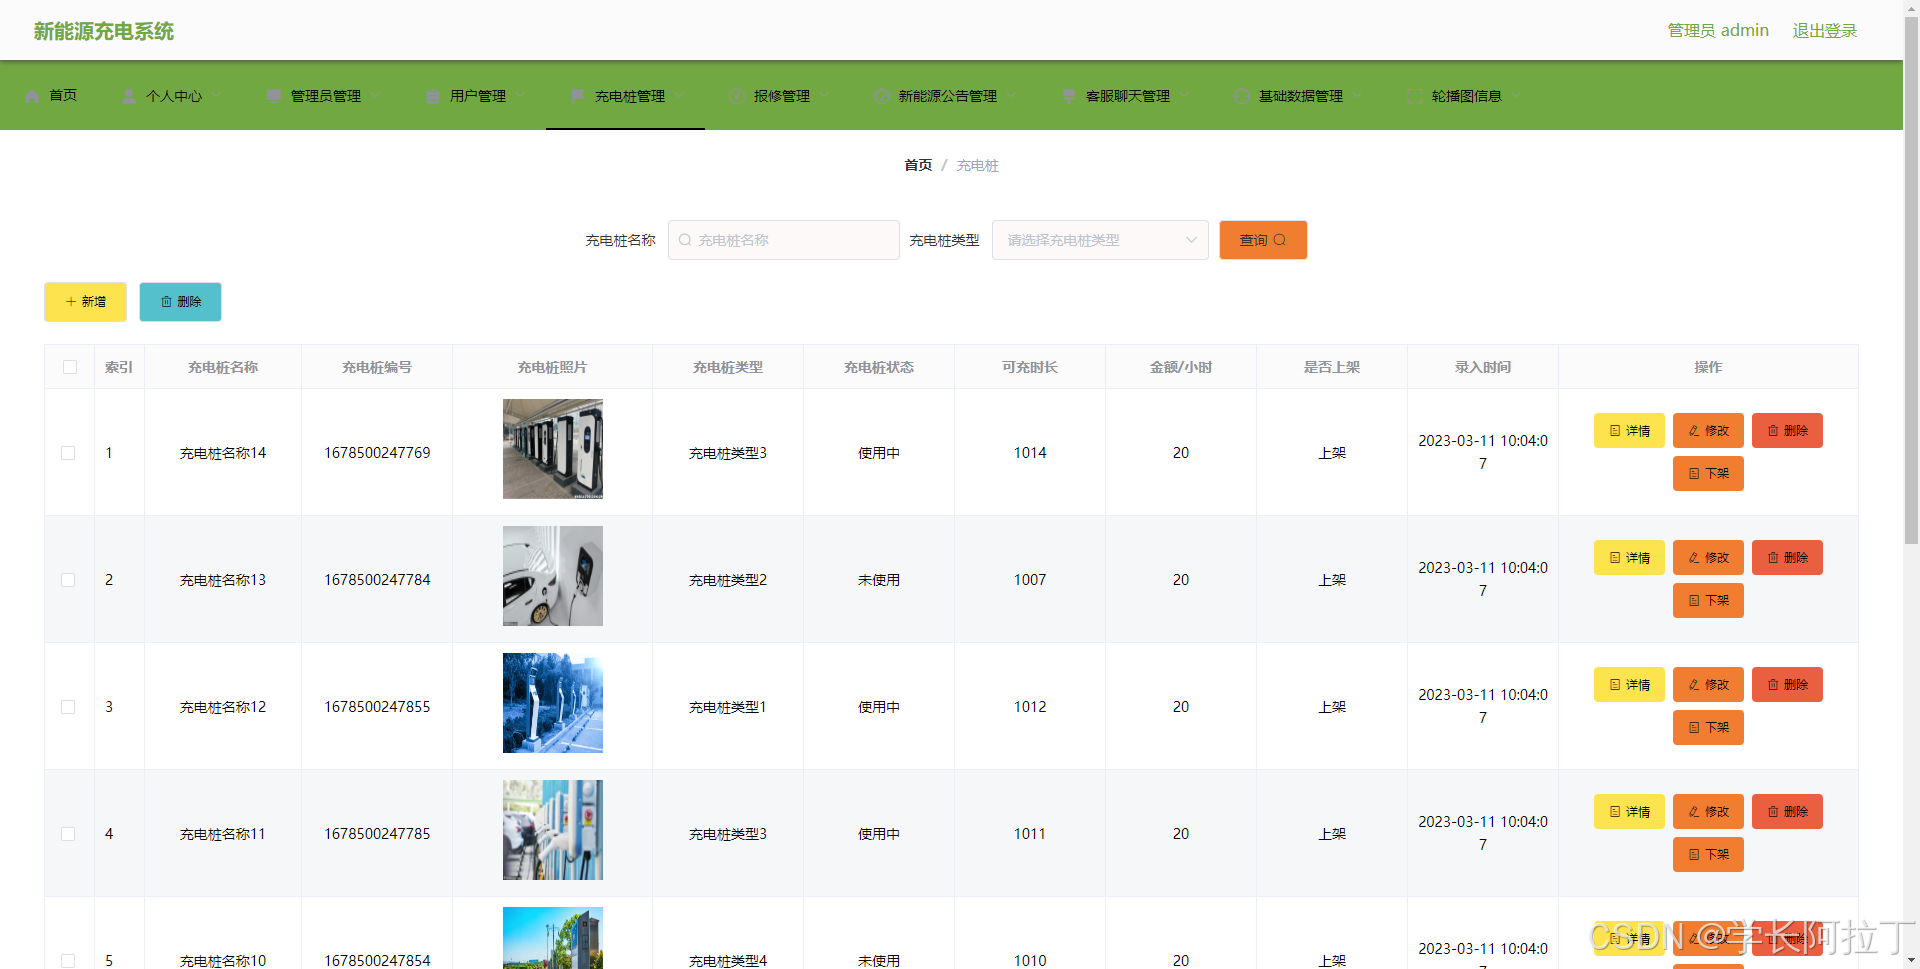This screenshot has width=1920, height=969.
Task: Click the 新增 button to add a record
Action: pos(85,301)
